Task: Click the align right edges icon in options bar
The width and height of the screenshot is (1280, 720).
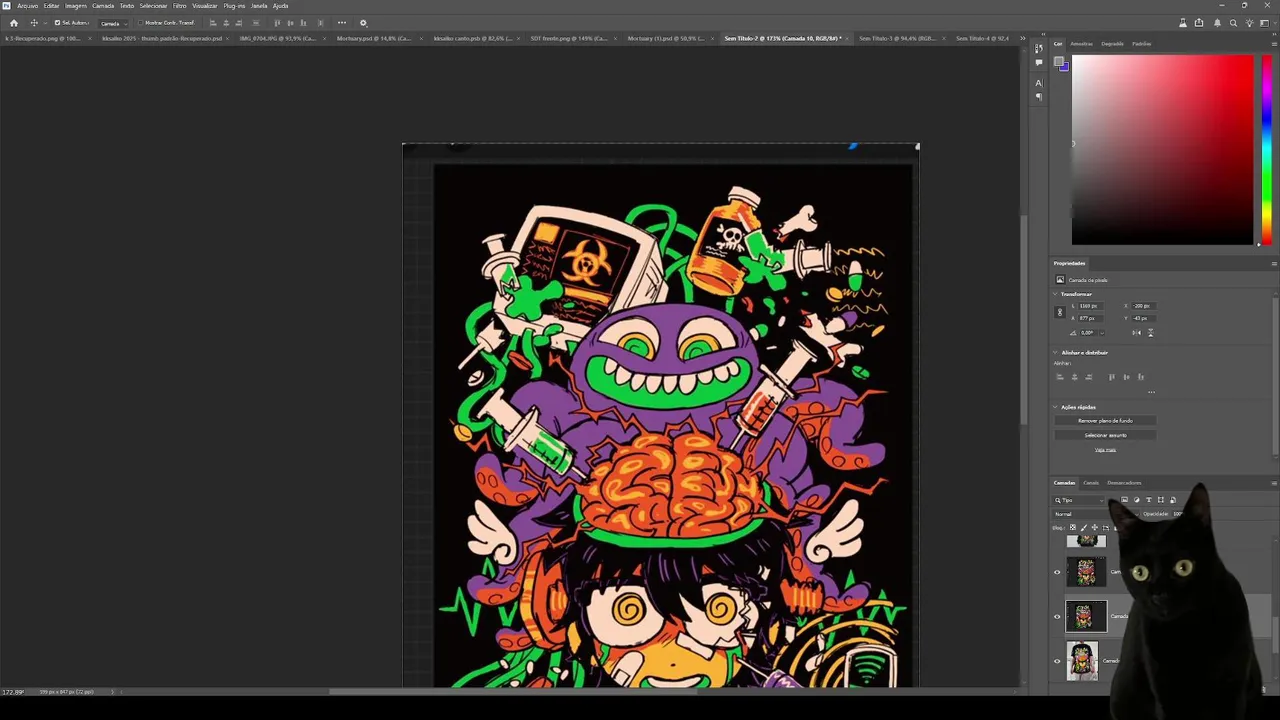Action: (x=239, y=23)
